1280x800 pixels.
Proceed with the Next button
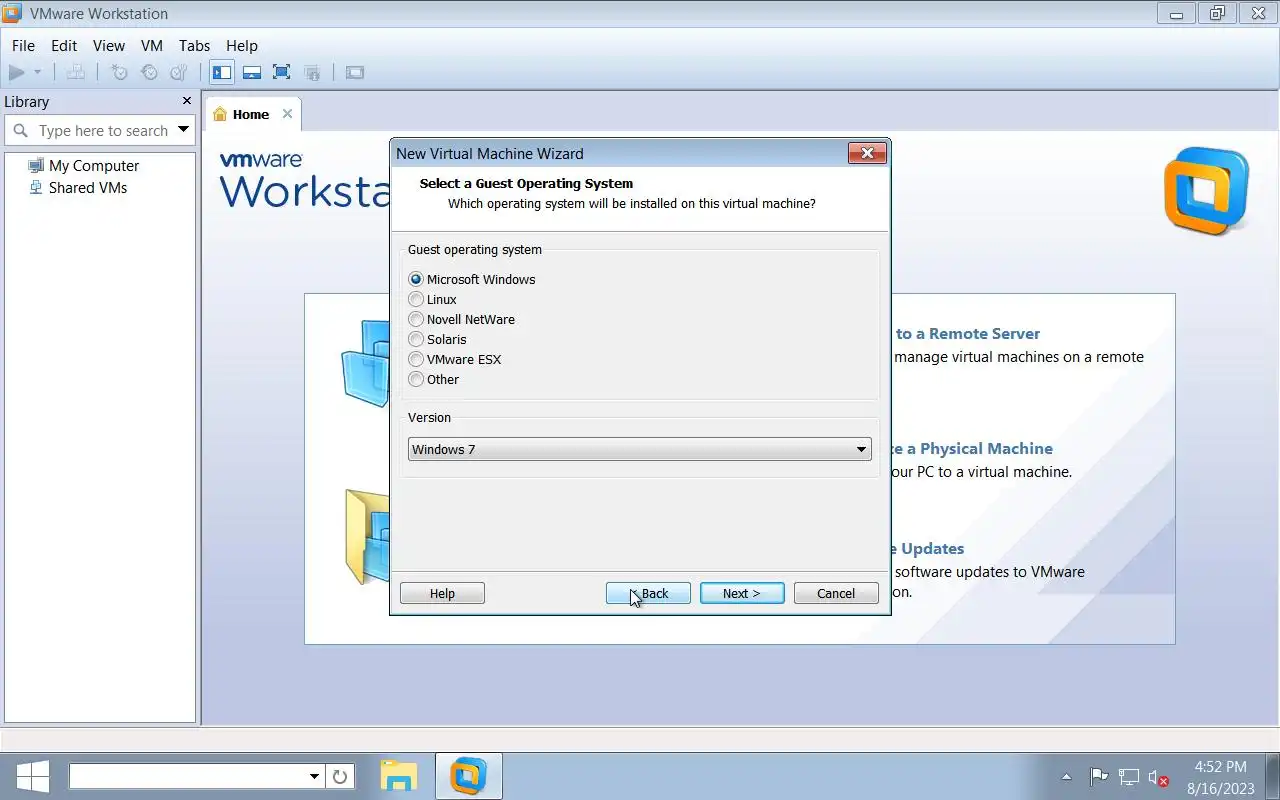pyautogui.click(x=742, y=593)
